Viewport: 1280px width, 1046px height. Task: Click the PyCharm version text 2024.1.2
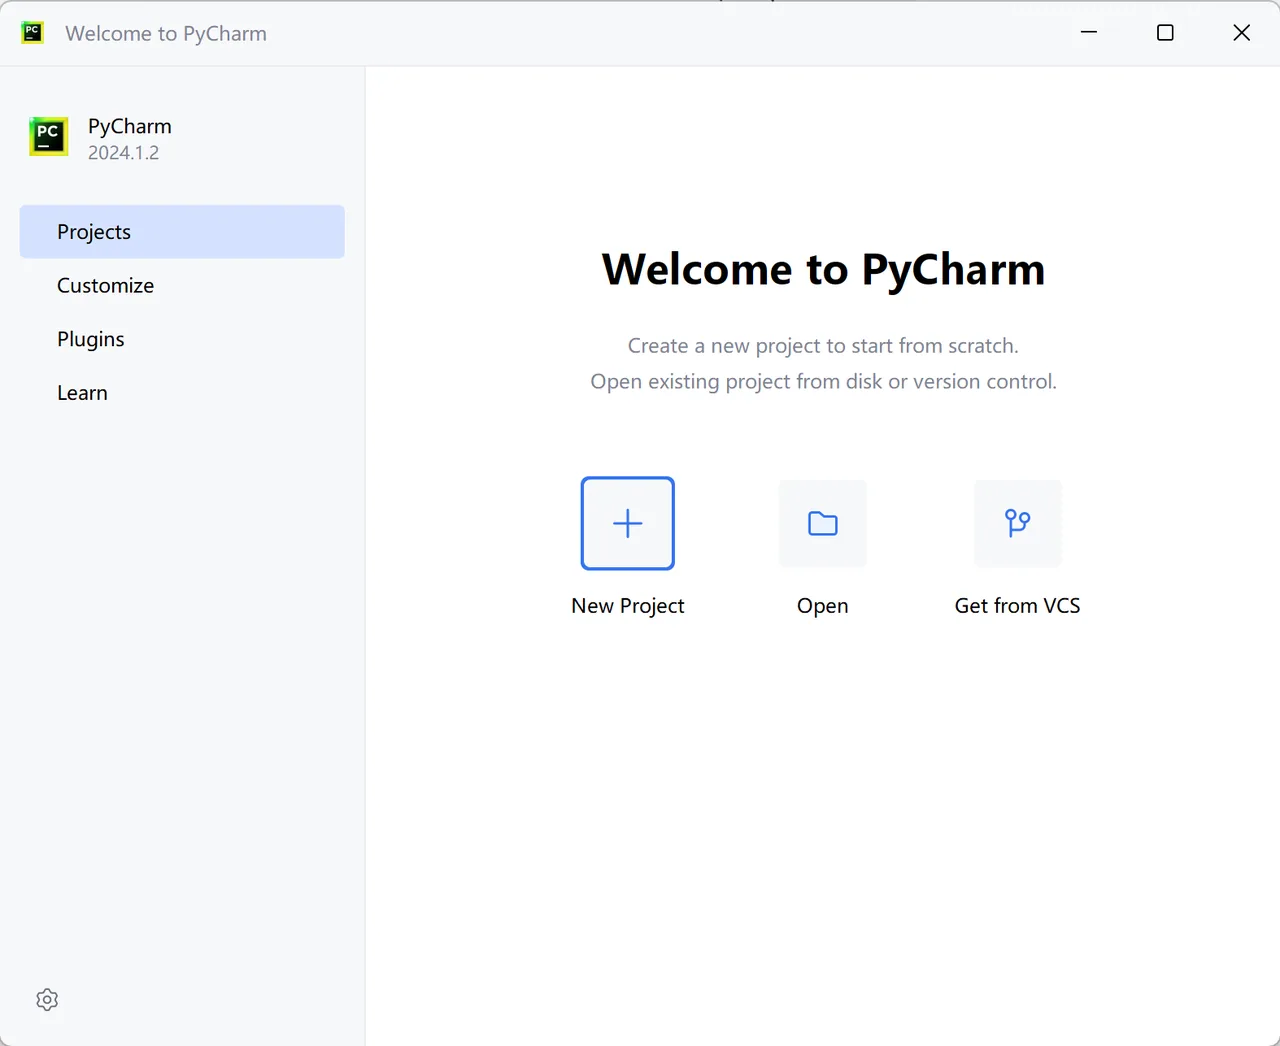123,153
